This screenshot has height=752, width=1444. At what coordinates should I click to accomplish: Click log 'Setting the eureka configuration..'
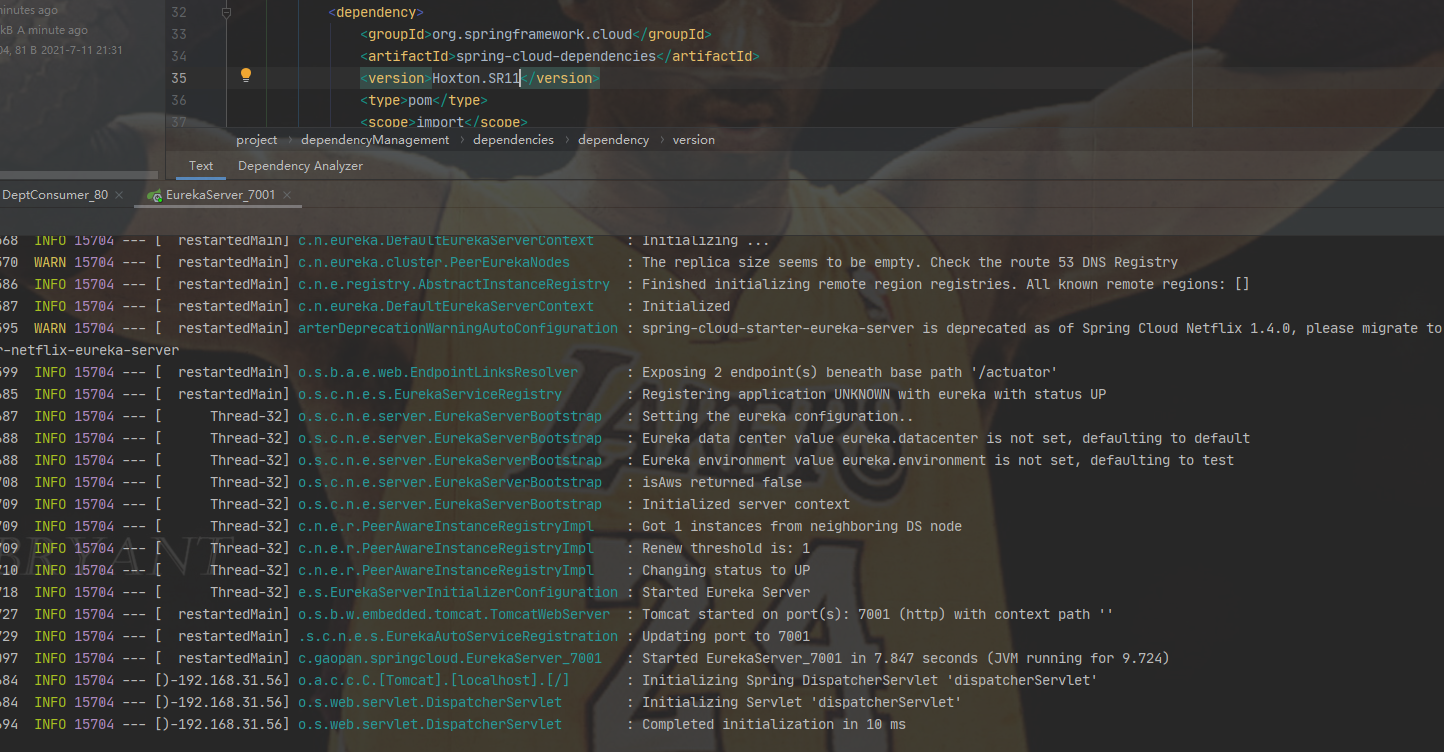tap(778, 416)
